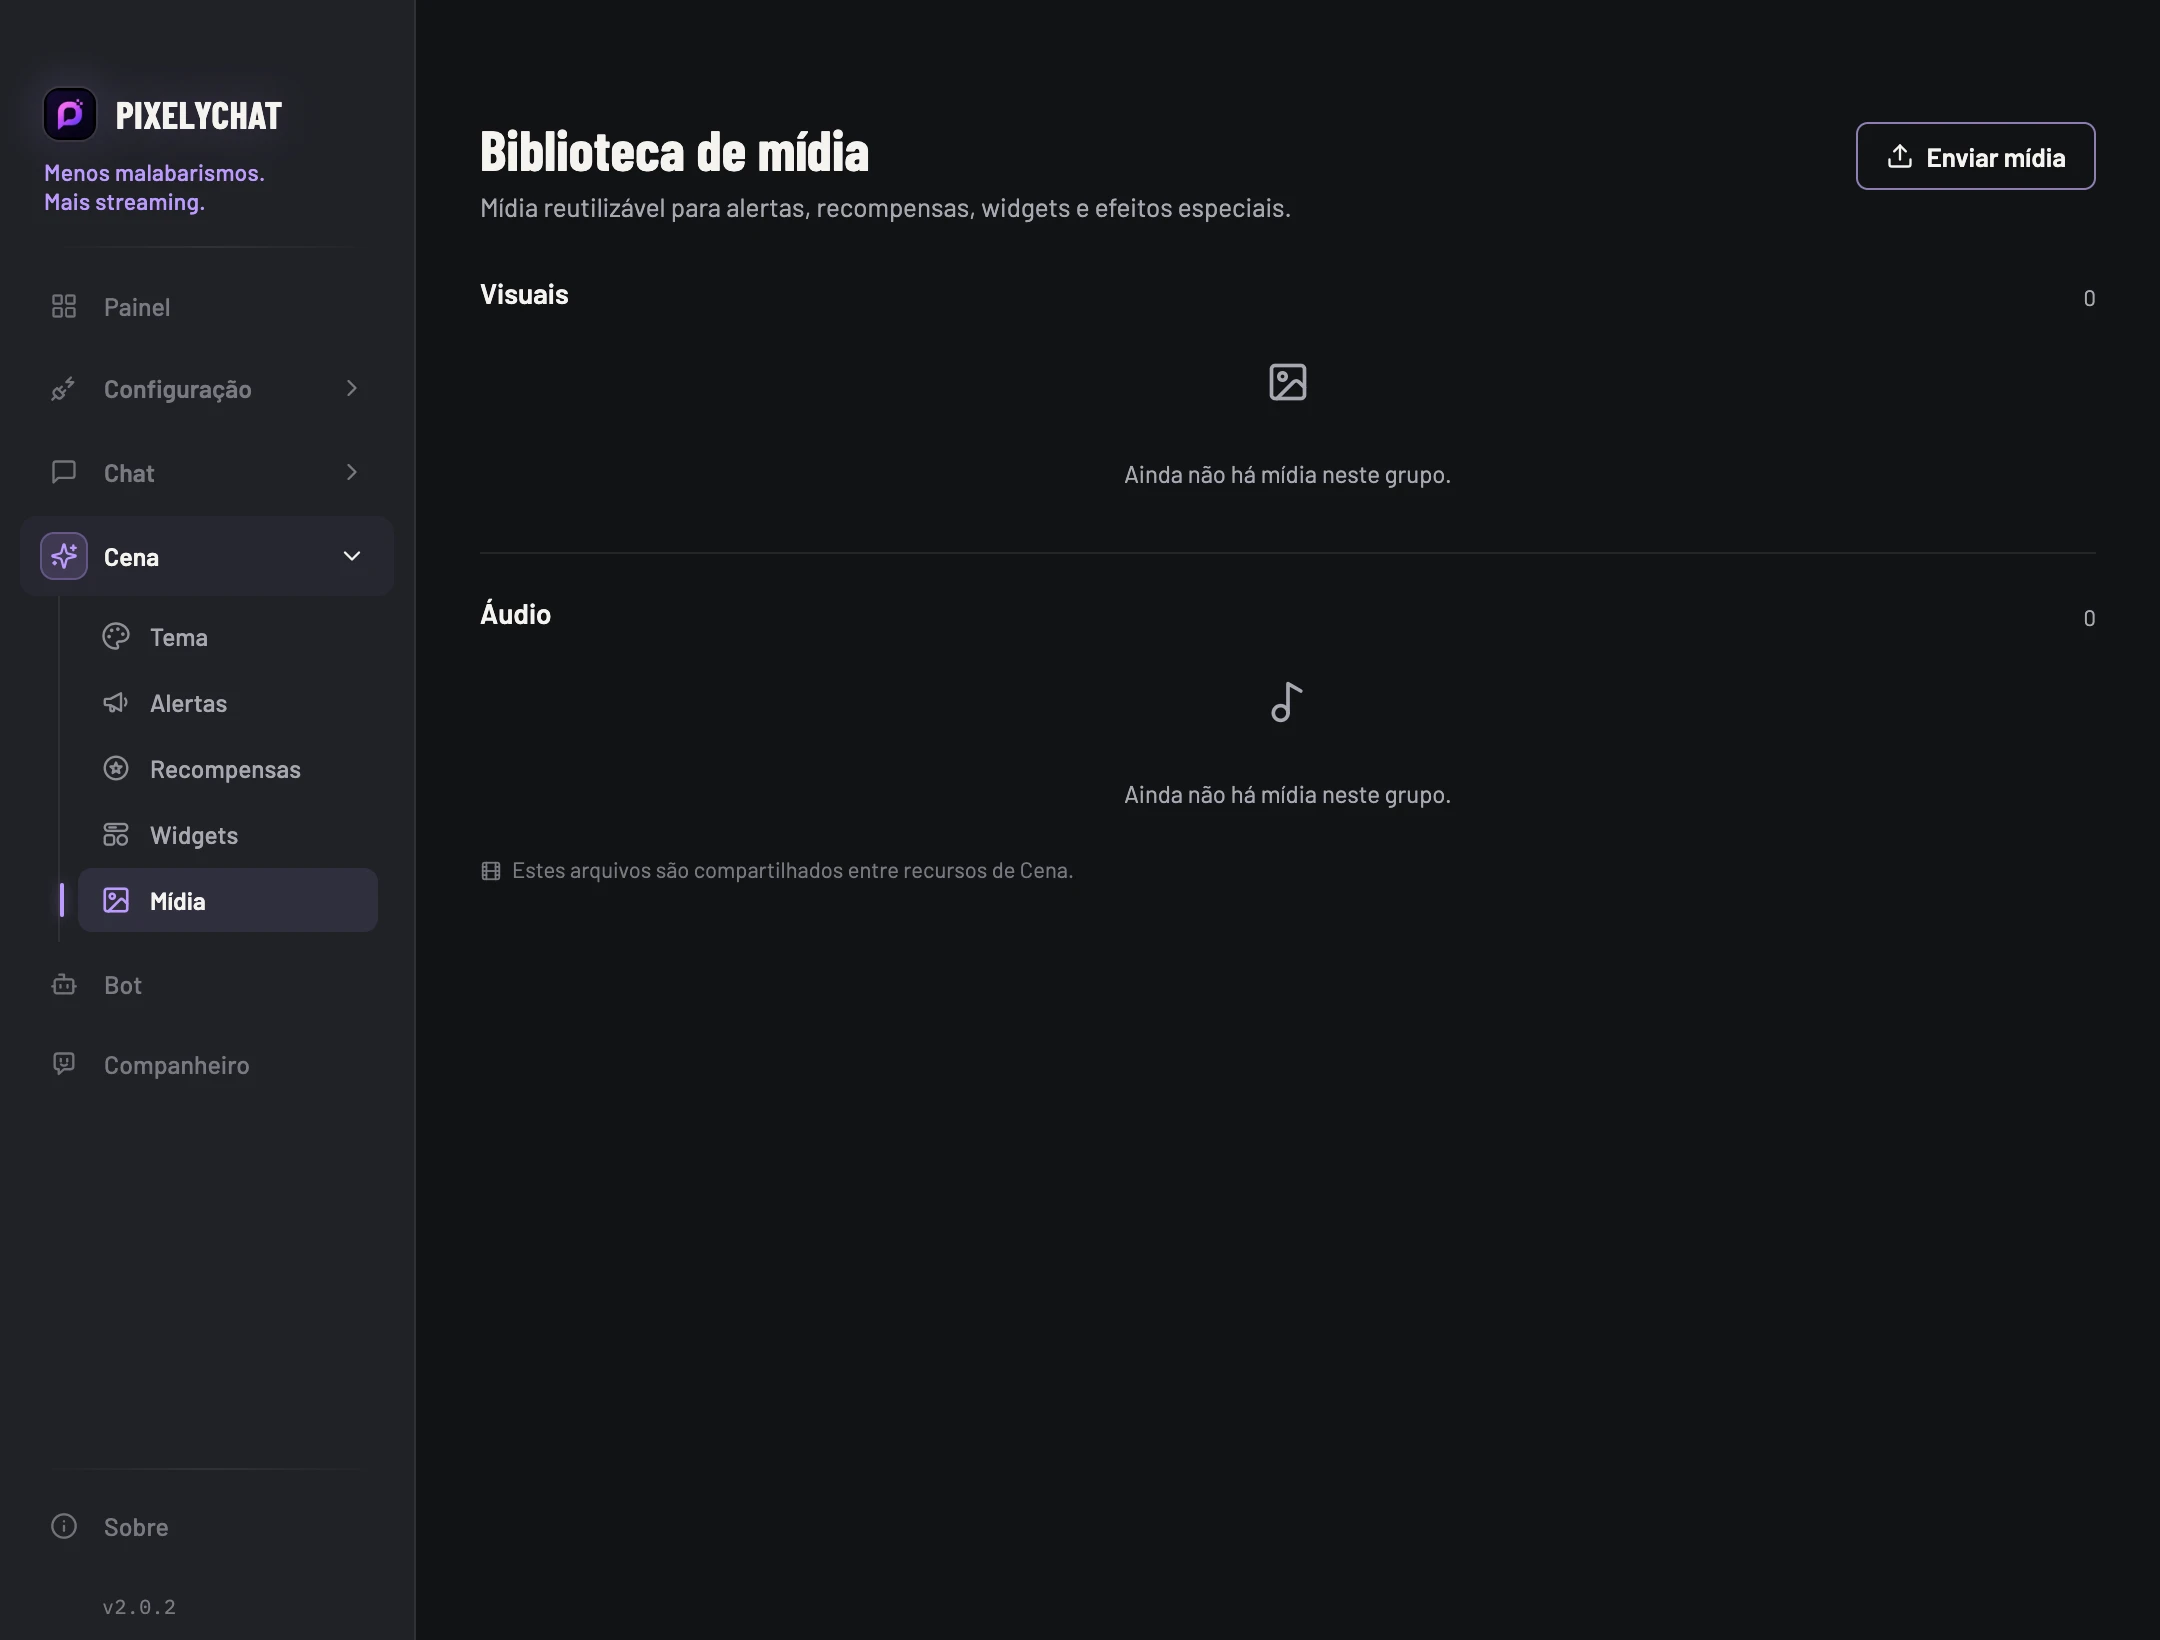
Task: Open Painel via its grid icon
Action: 64,306
